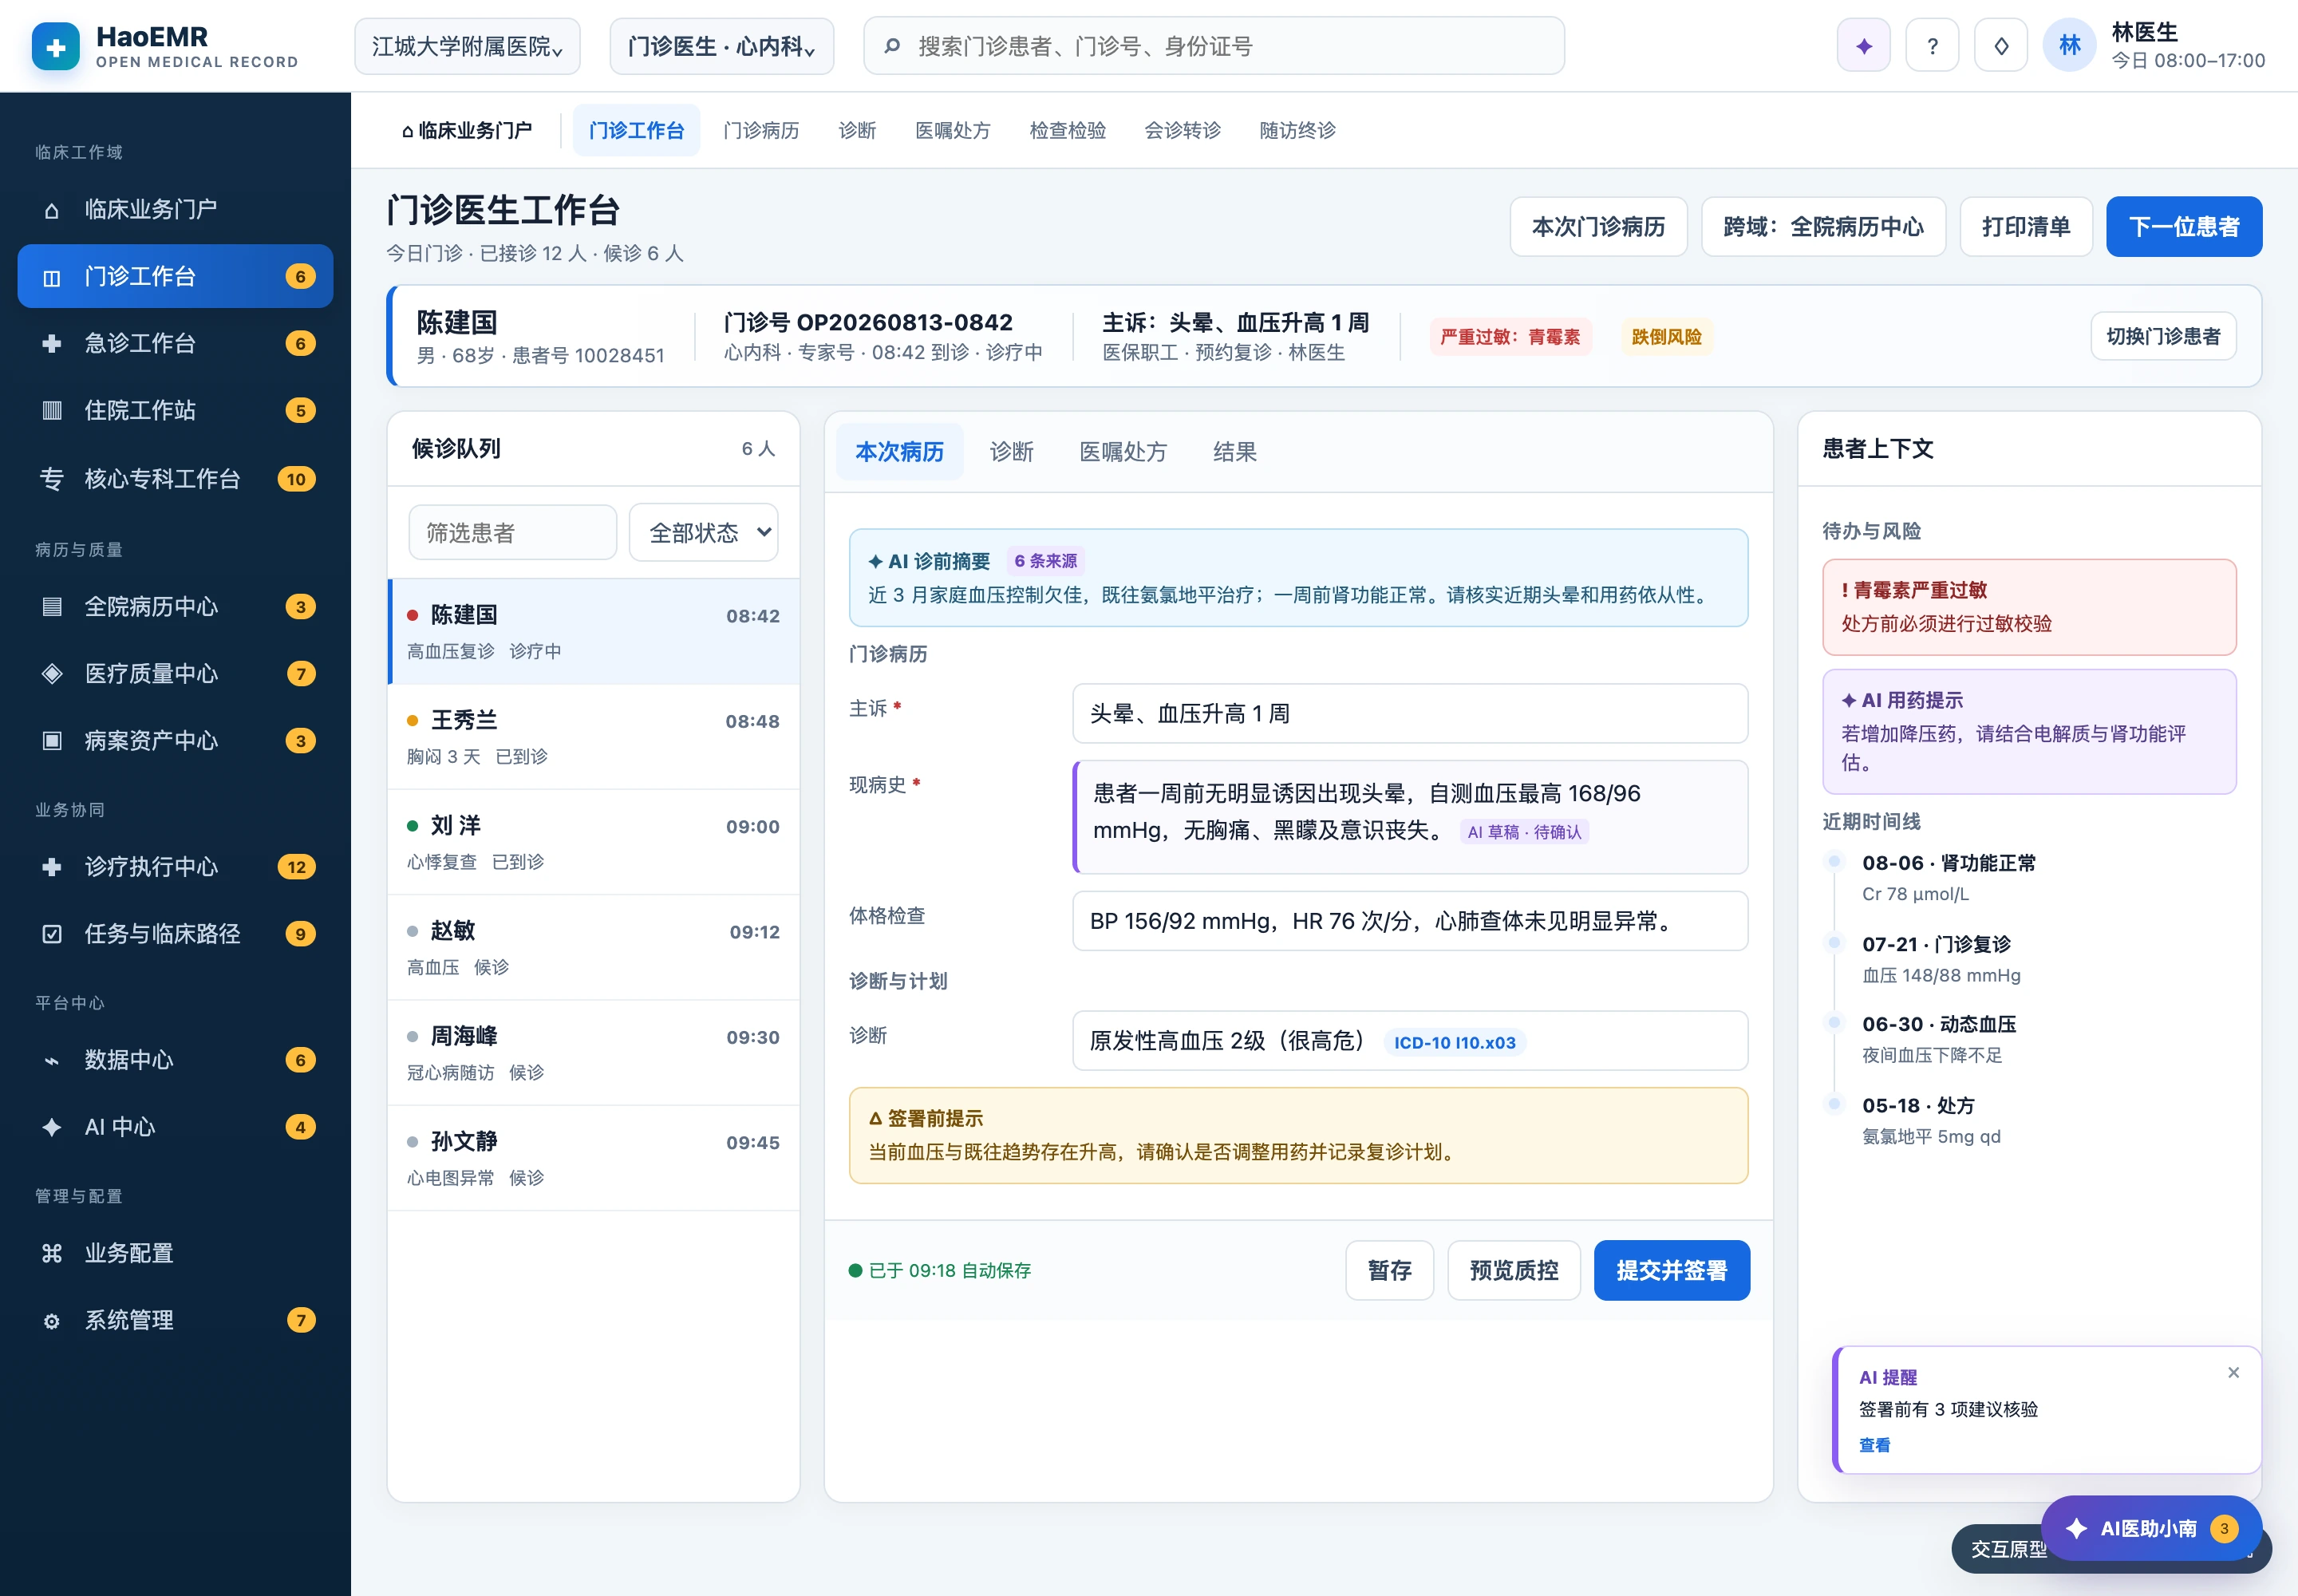Select 王秀兰 in the waiting queue
Viewport: 2298px width, 1596px height.
click(594, 737)
